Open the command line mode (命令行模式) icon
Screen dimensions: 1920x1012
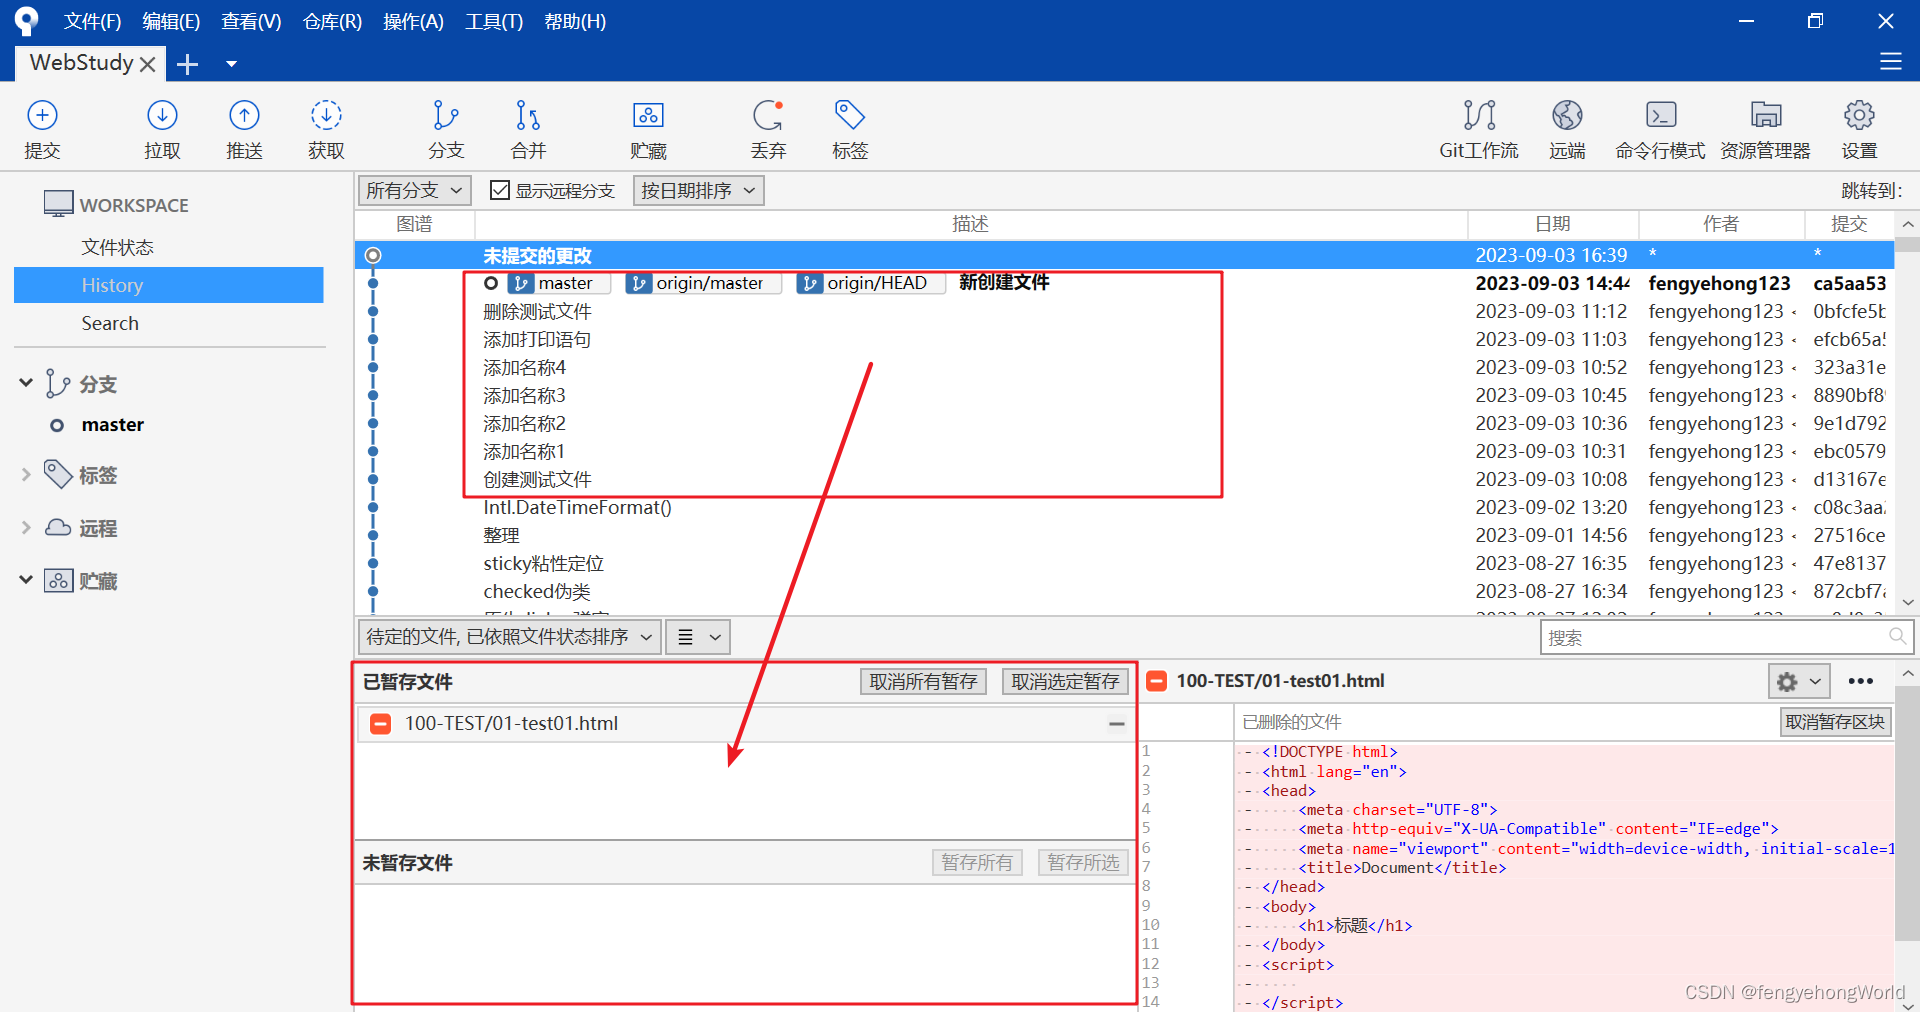[1660, 129]
